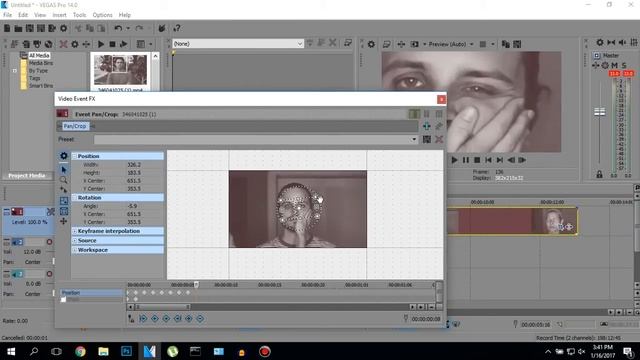Select the media clip thumbnail
Screen dimensions: 640x360
point(120,70)
